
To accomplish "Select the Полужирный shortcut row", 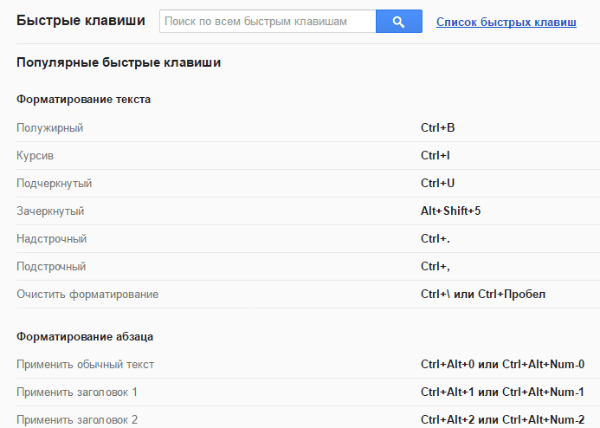I will point(308,128).
